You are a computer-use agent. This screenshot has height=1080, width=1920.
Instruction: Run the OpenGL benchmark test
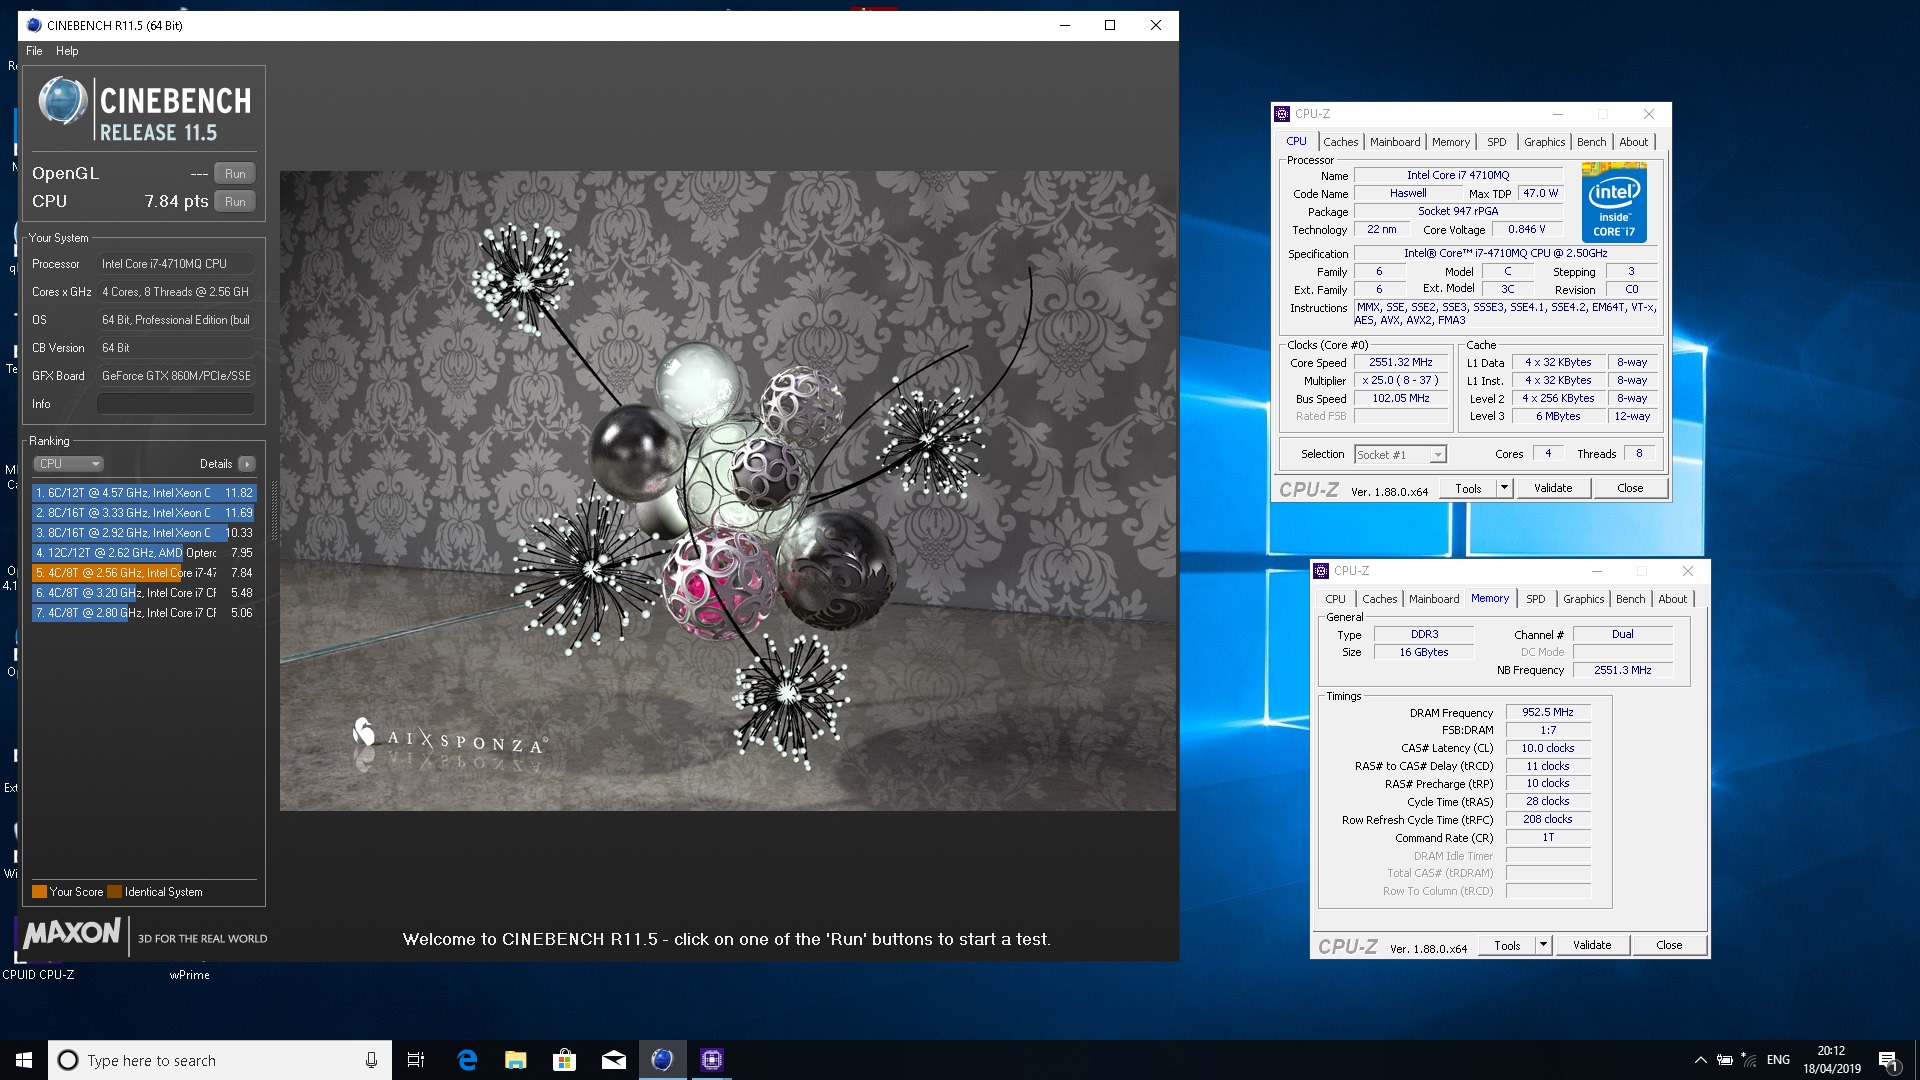(x=235, y=173)
